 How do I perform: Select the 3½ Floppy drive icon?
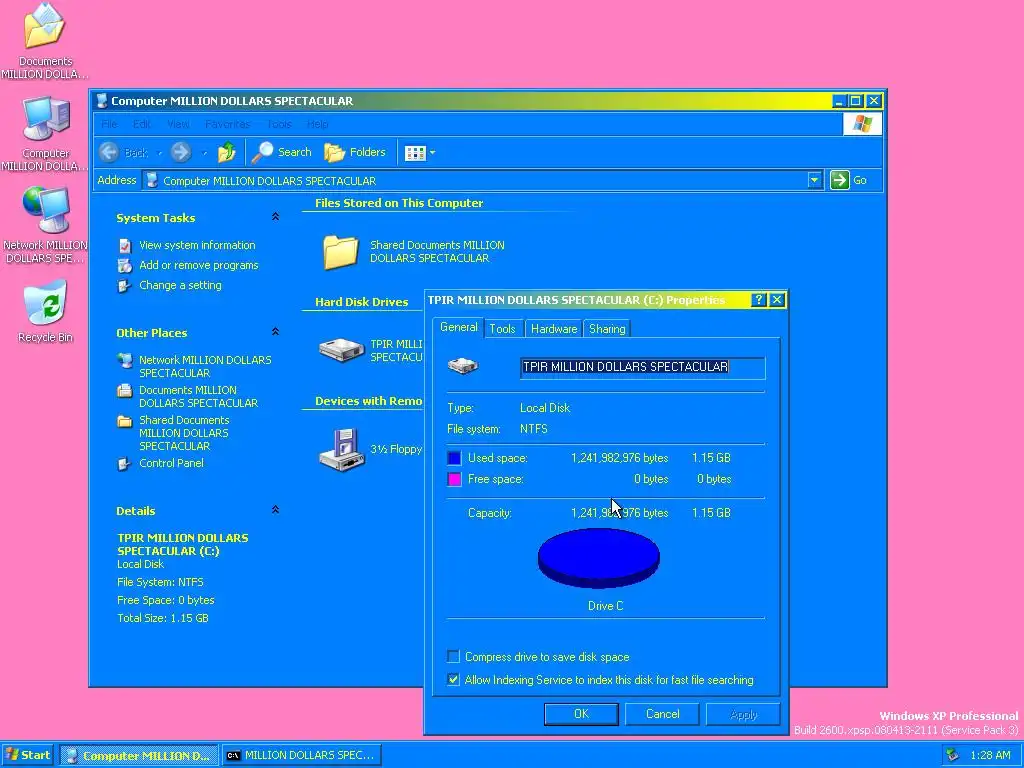tap(341, 449)
